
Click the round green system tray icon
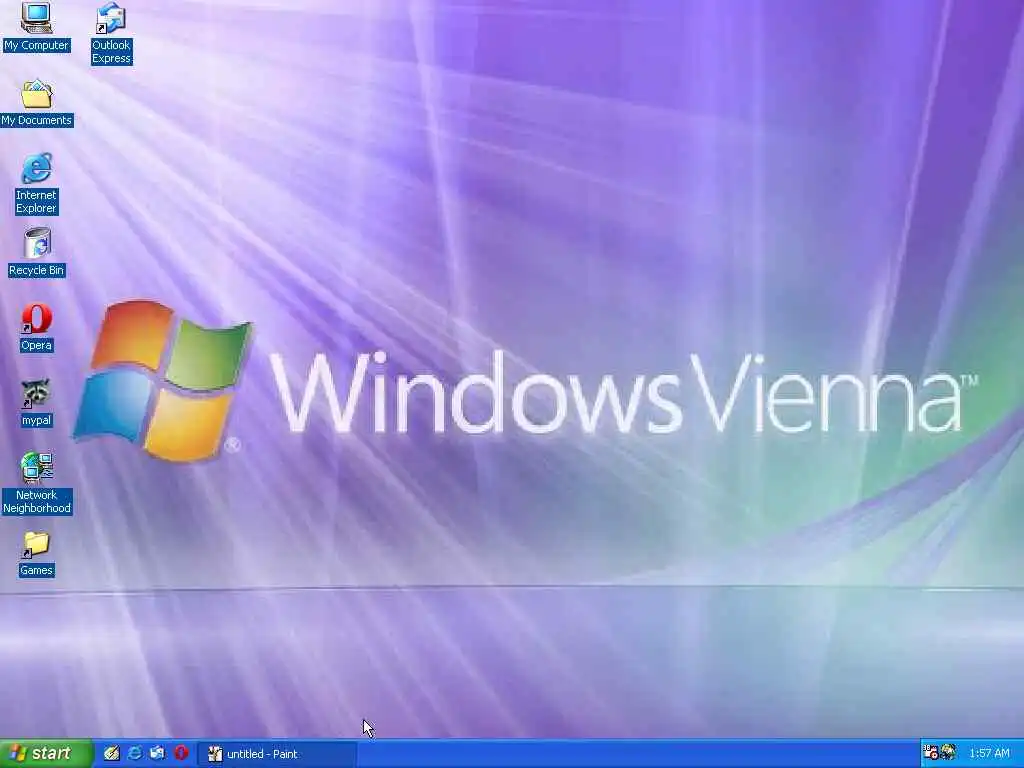[x=948, y=753]
